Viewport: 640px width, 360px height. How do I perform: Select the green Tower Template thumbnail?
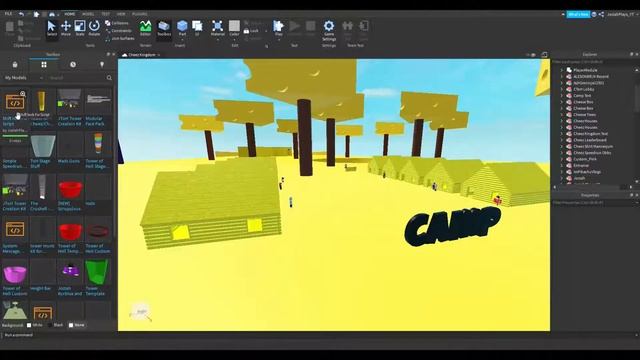coord(97,272)
